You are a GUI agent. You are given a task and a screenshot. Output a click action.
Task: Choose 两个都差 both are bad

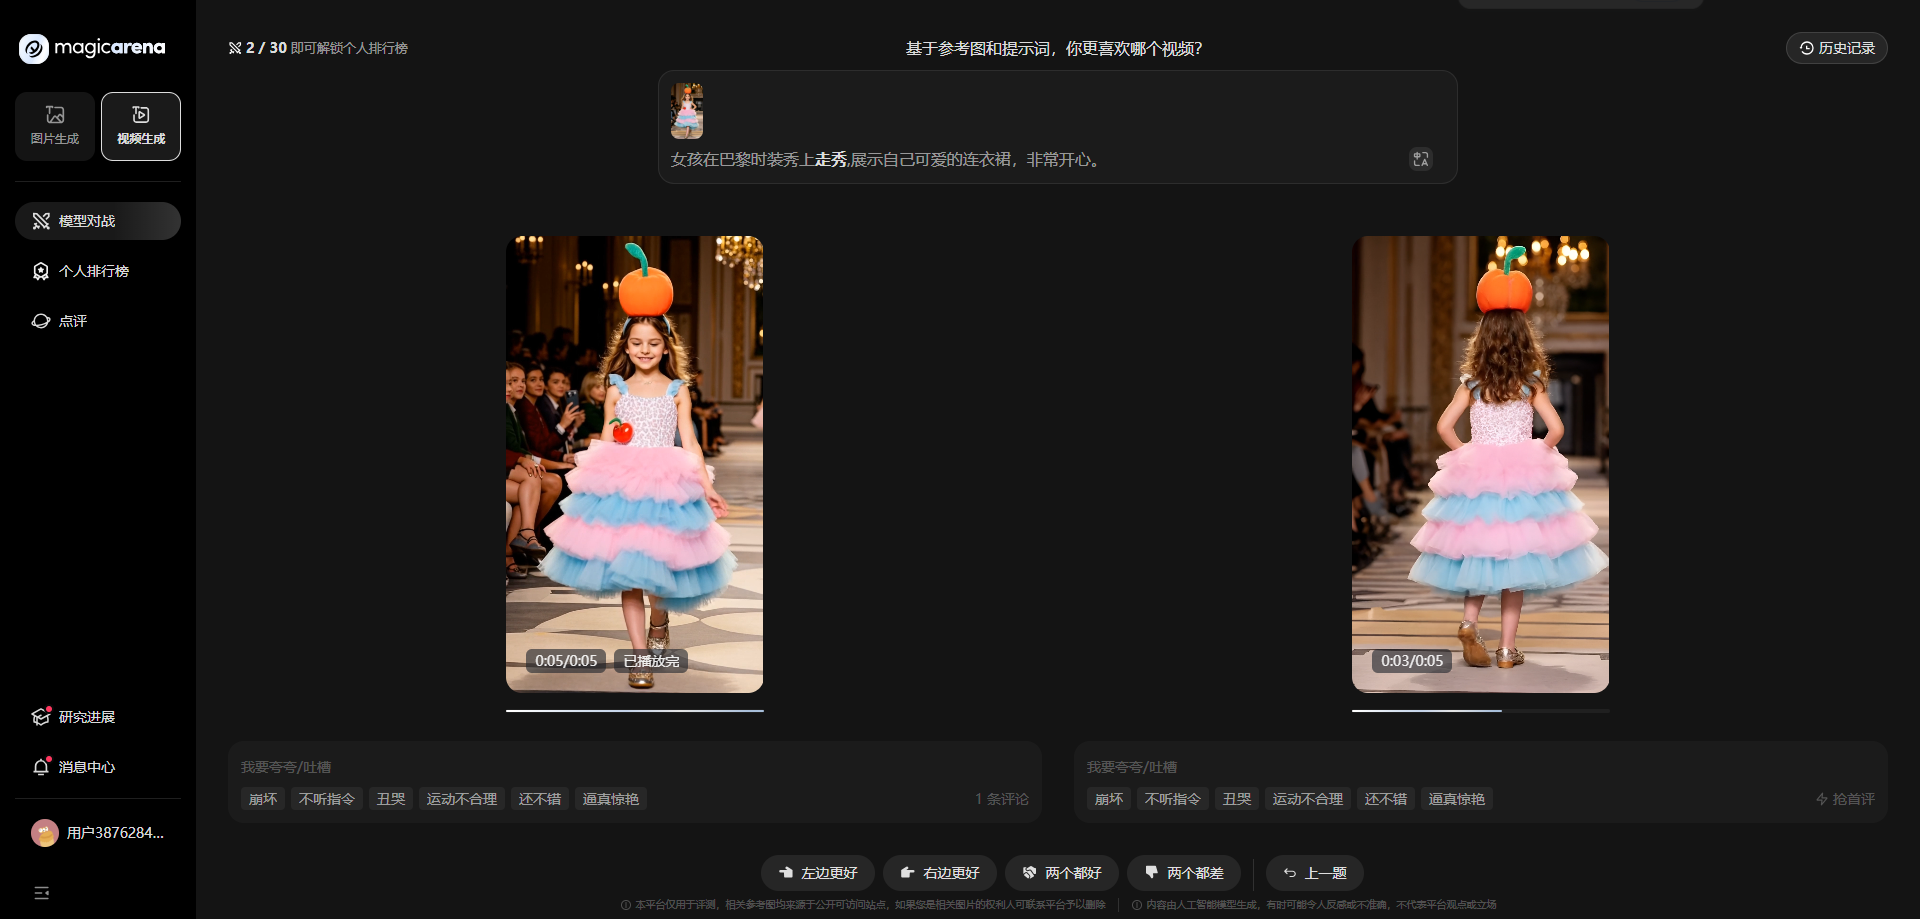point(1183,873)
